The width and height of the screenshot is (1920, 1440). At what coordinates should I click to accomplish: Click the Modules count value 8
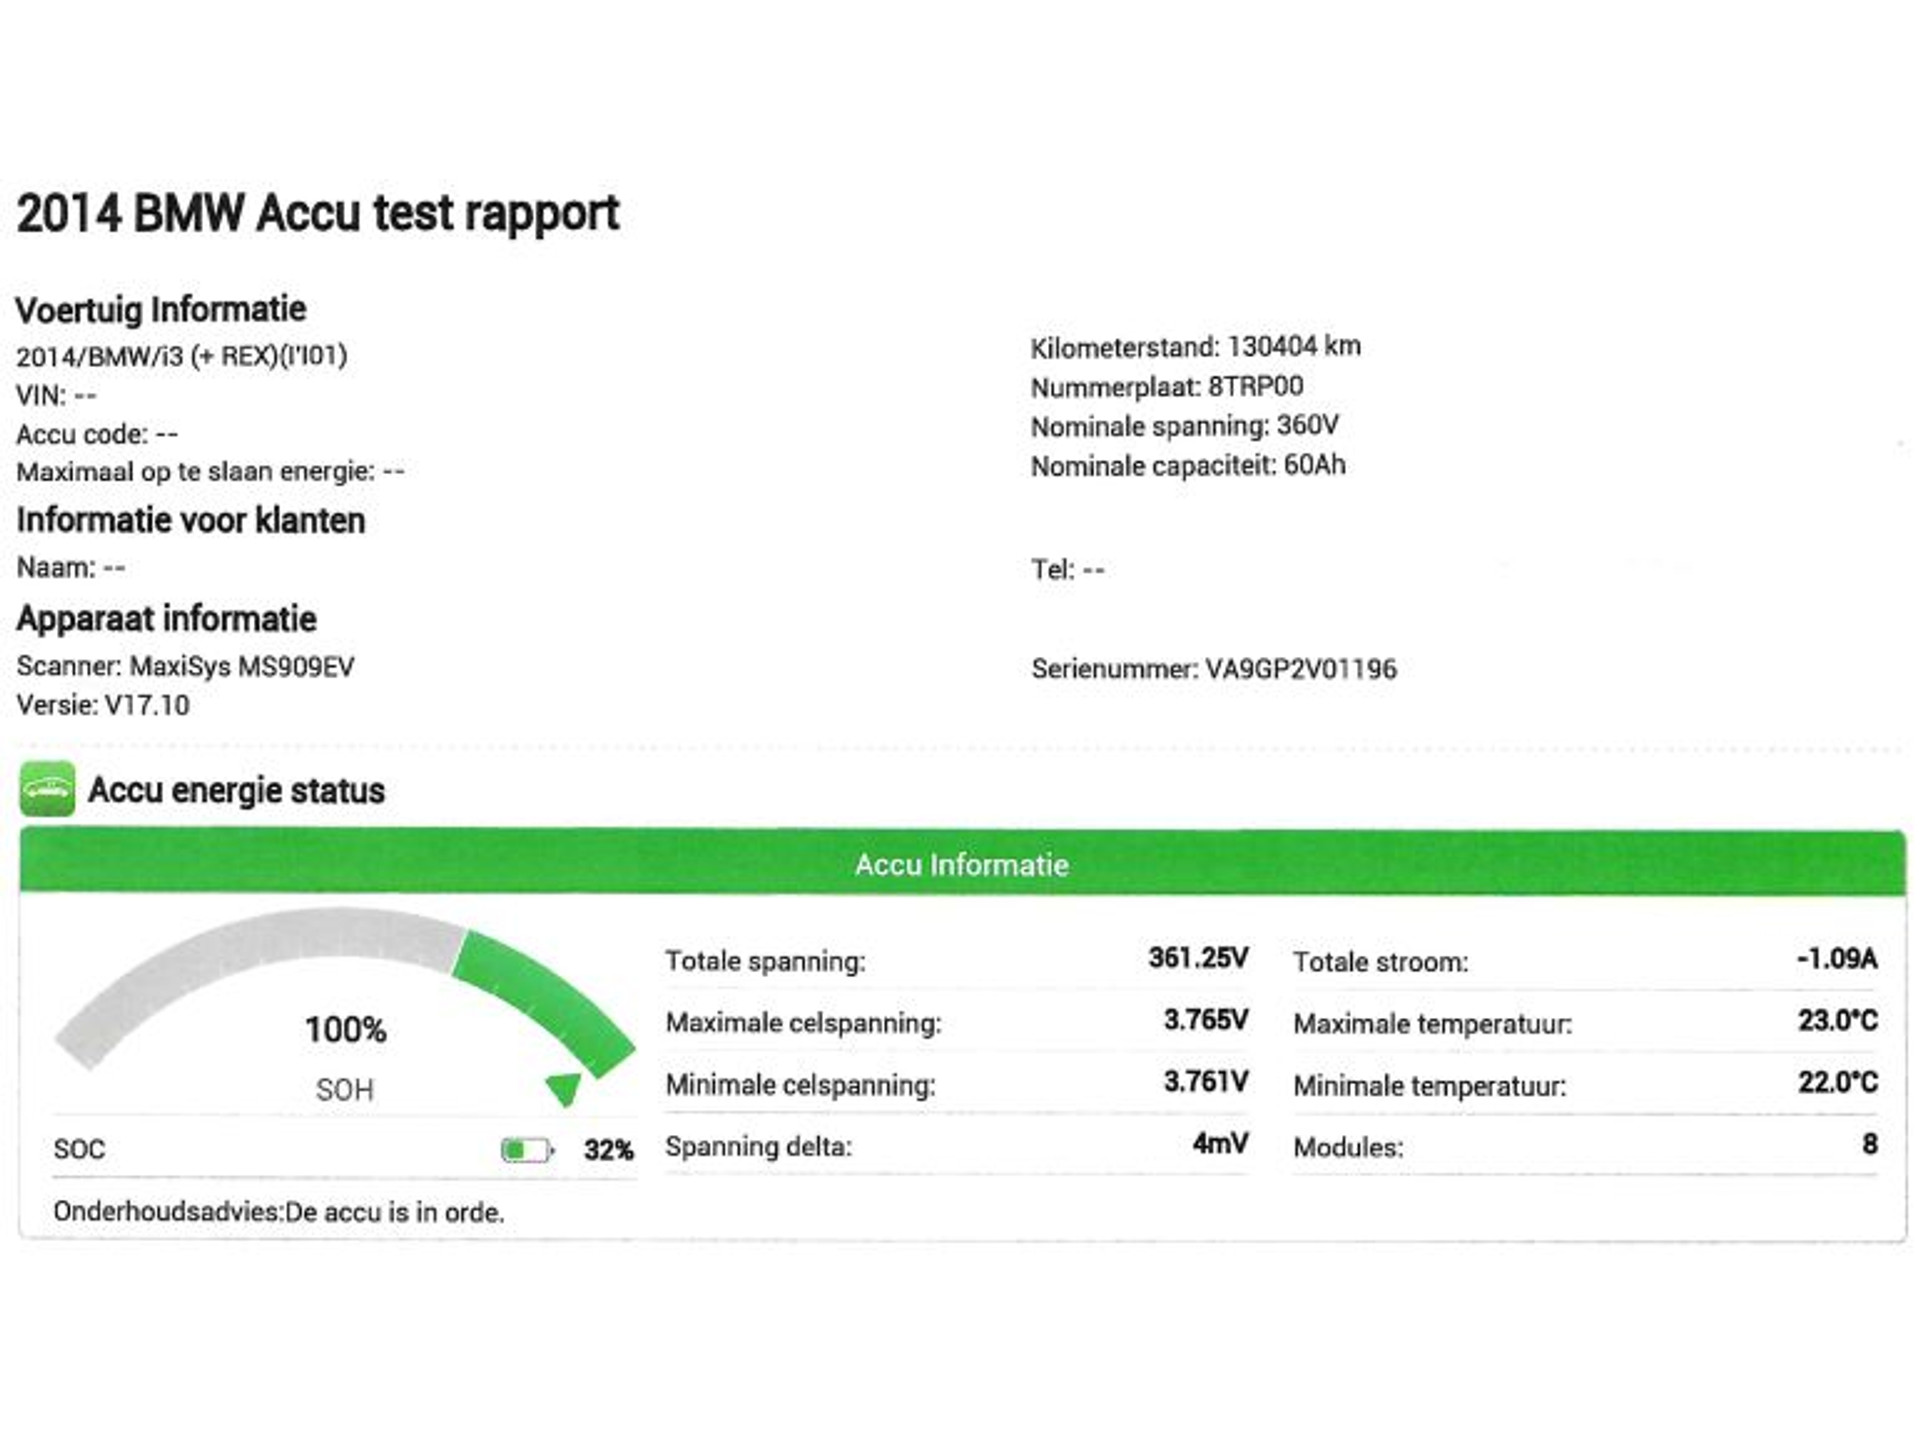1869,1144
